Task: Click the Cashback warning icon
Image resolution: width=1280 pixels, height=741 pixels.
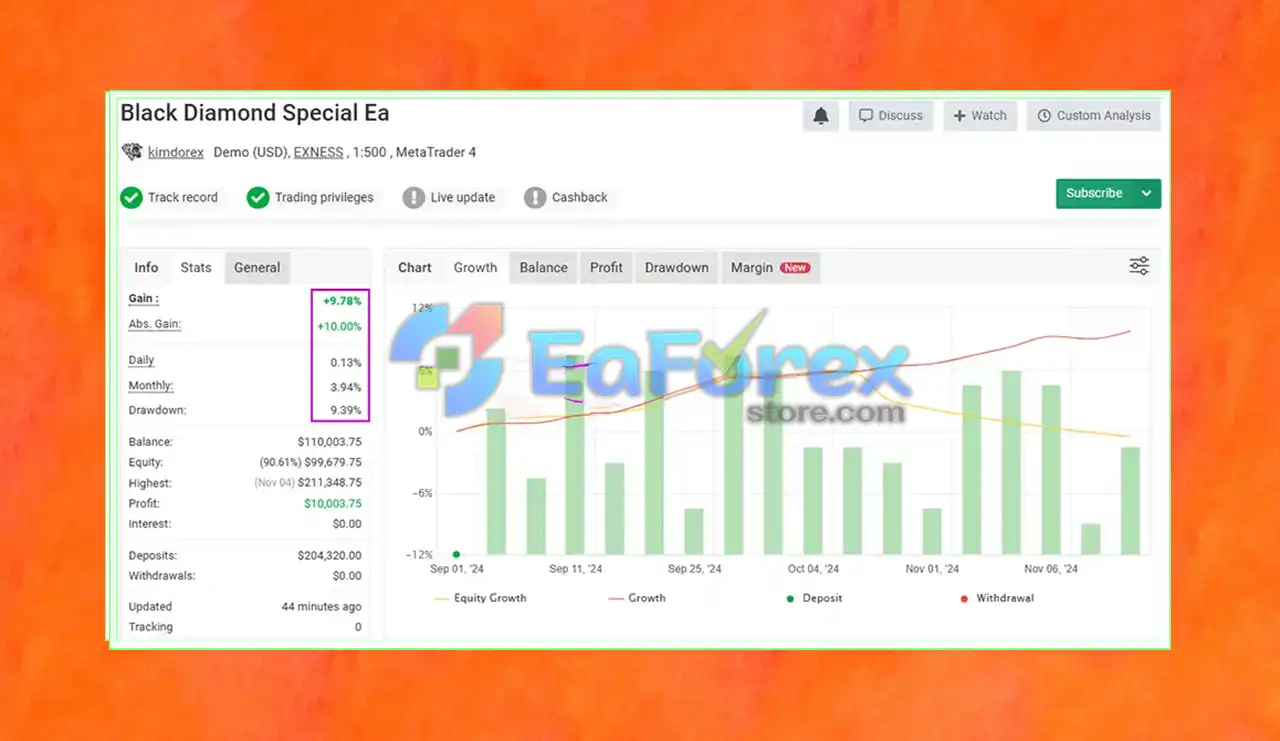Action: point(535,197)
